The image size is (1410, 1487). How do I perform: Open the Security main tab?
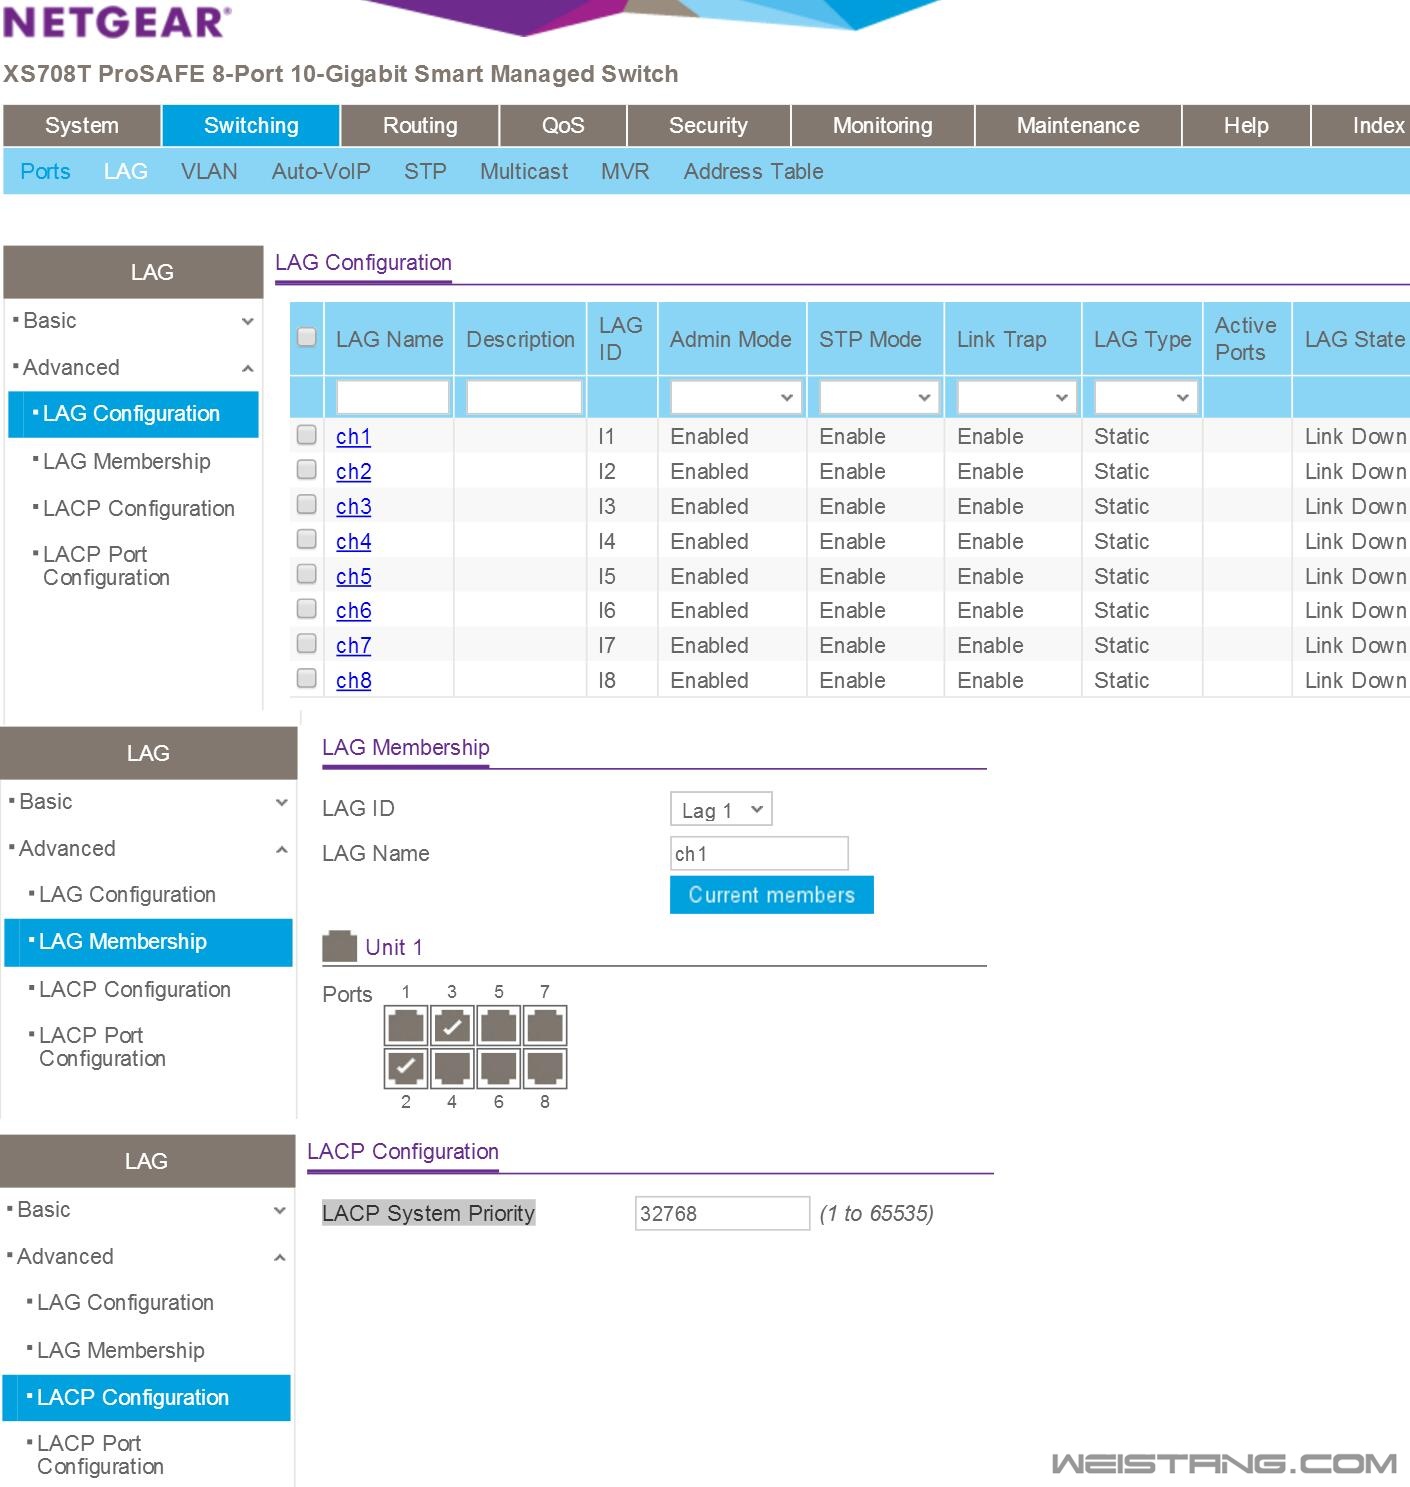(708, 126)
